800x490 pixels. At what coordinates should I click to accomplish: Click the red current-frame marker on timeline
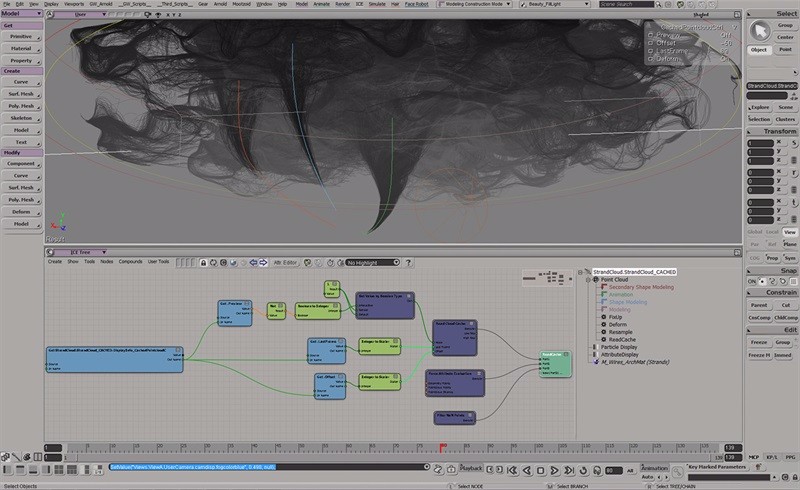point(442,447)
